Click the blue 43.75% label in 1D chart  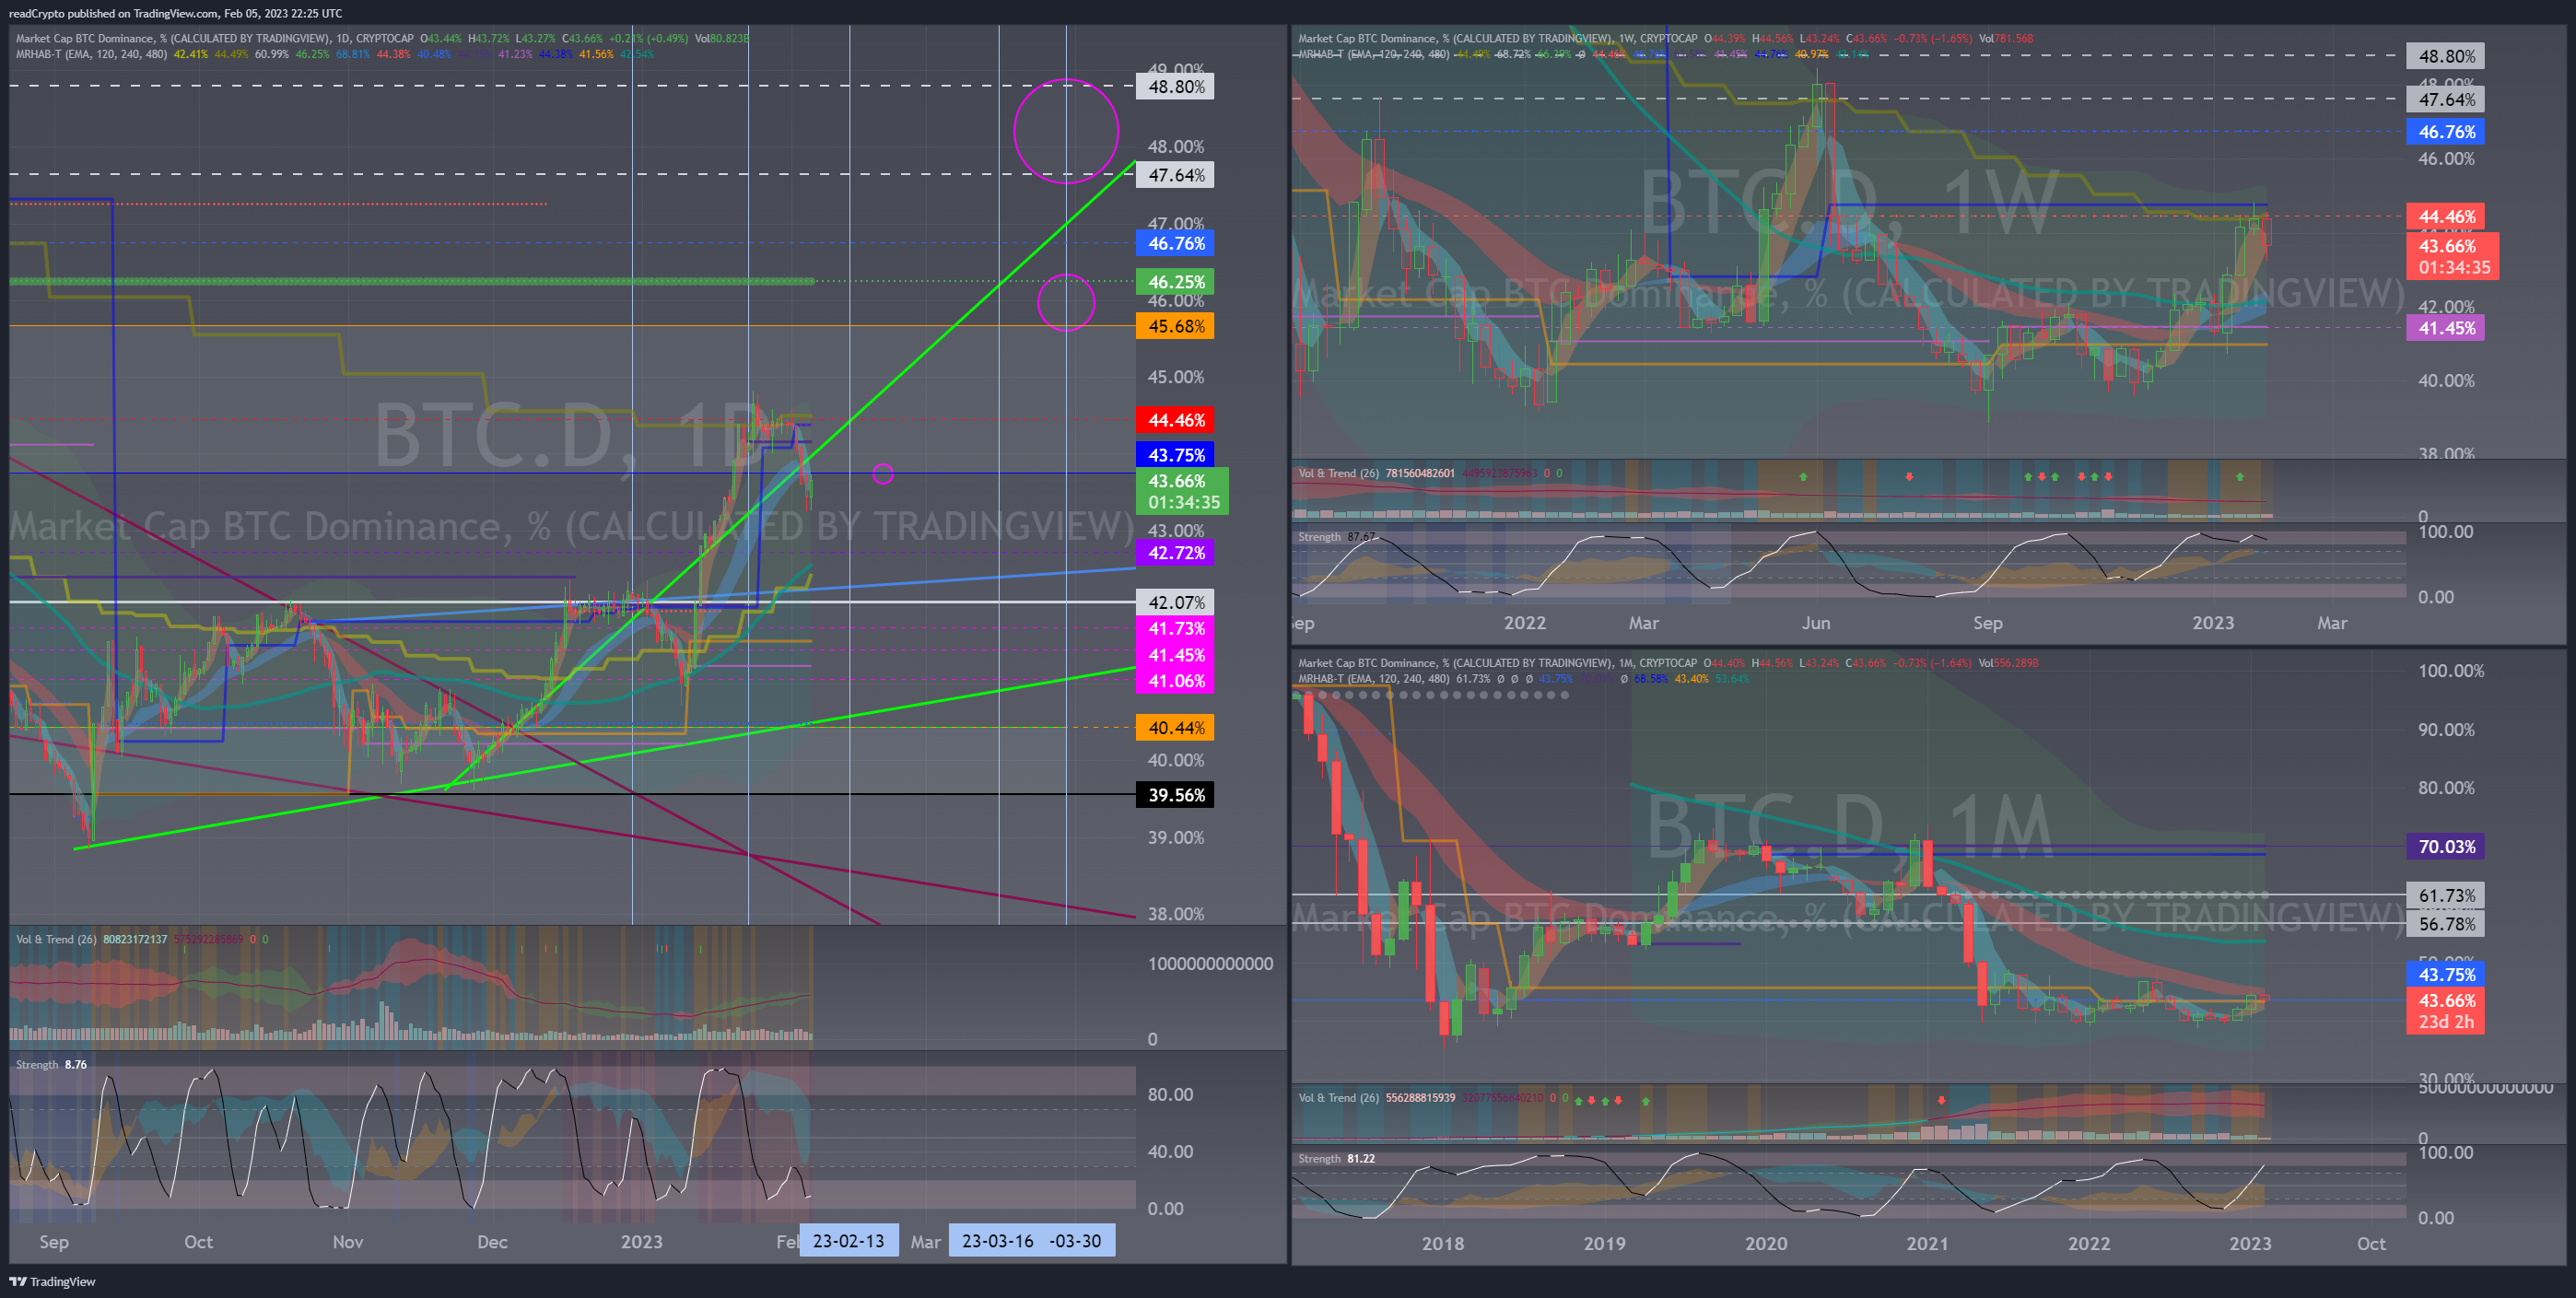1175,455
